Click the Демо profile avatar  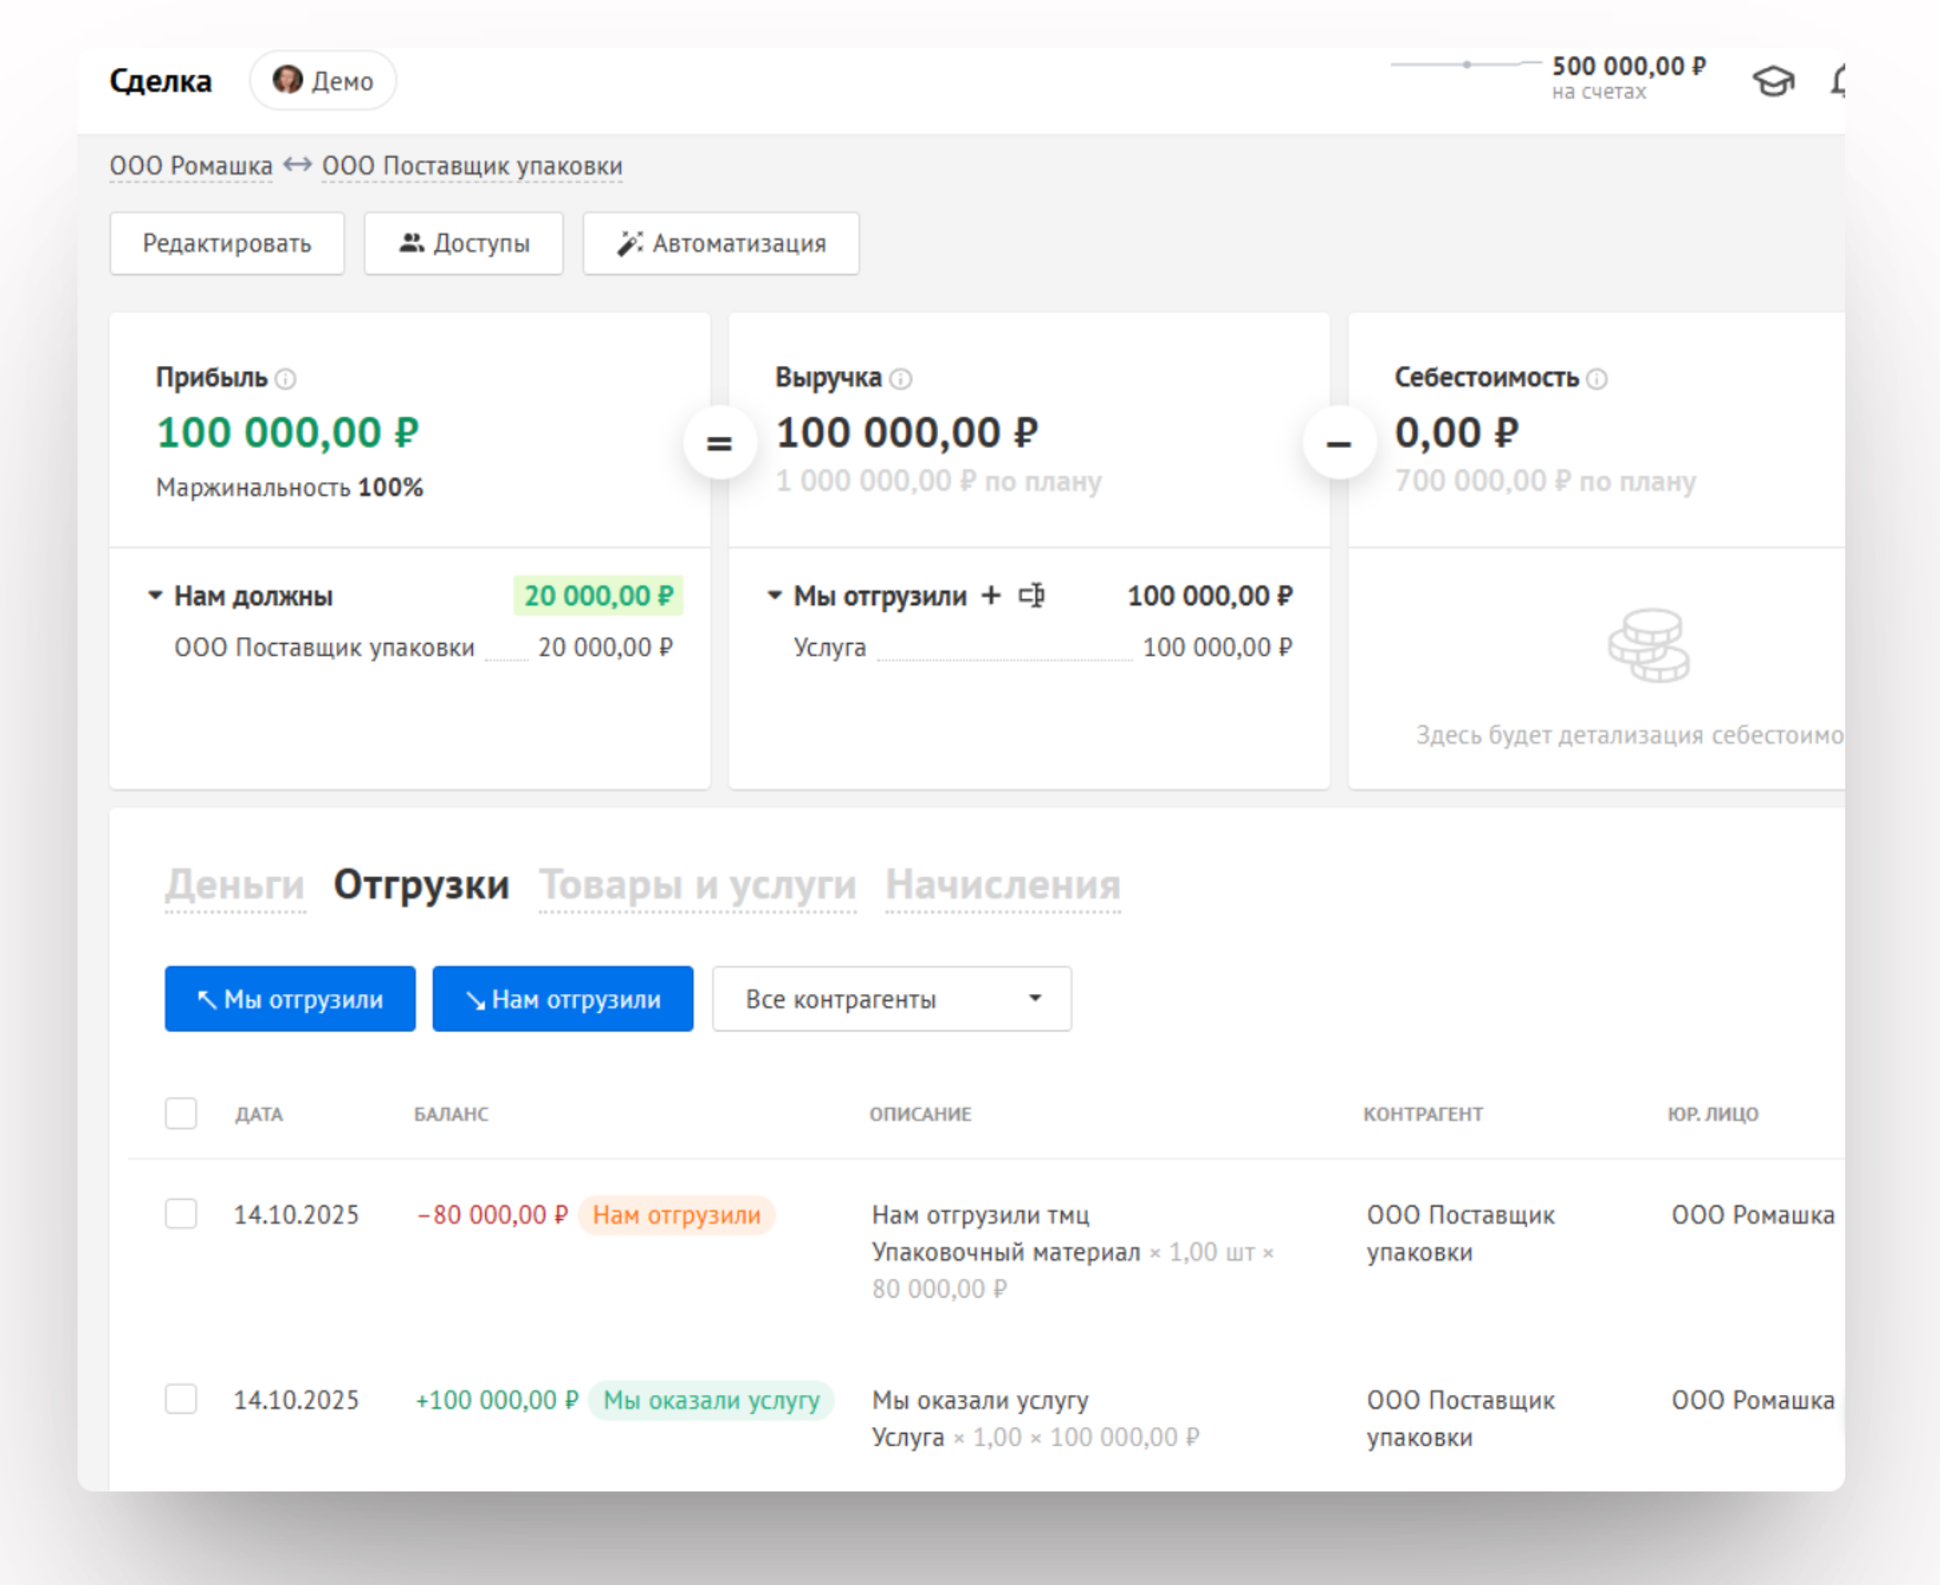pyautogui.click(x=288, y=80)
